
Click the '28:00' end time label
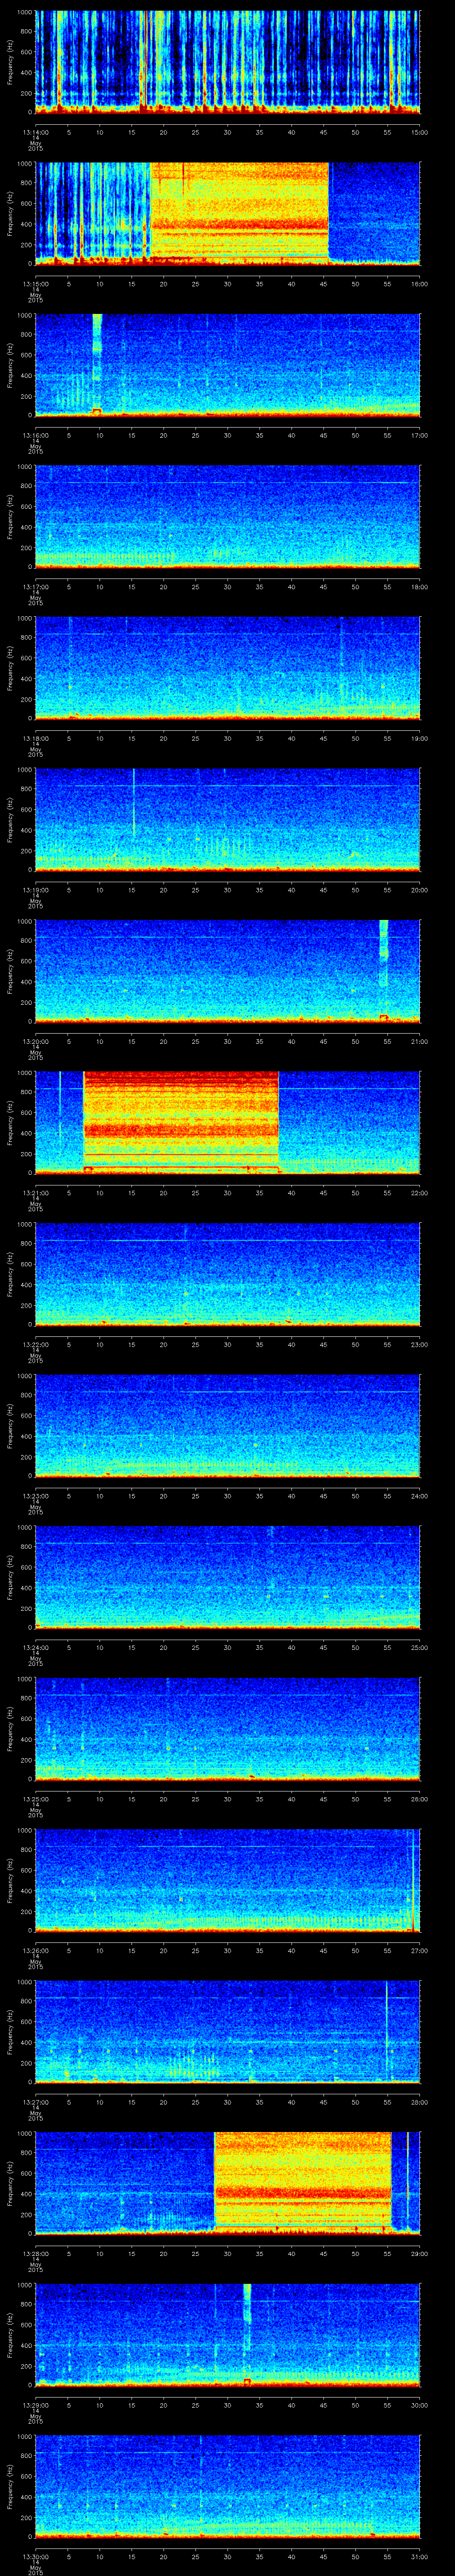[x=420, y=2102]
